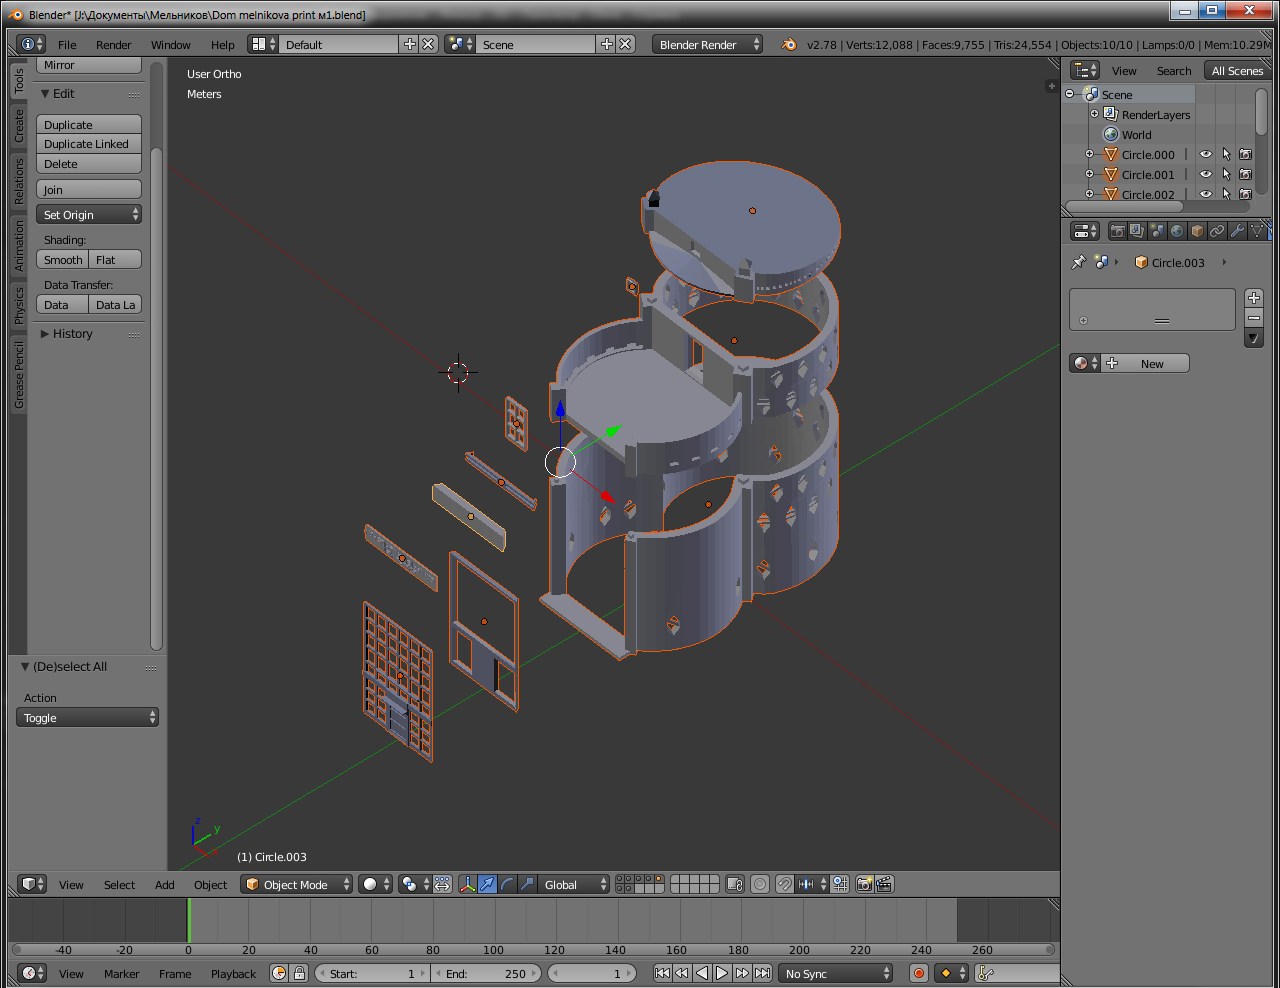Play animation in reverse
This screenshot has width=1280, height=988.
(x=702, y=973)
